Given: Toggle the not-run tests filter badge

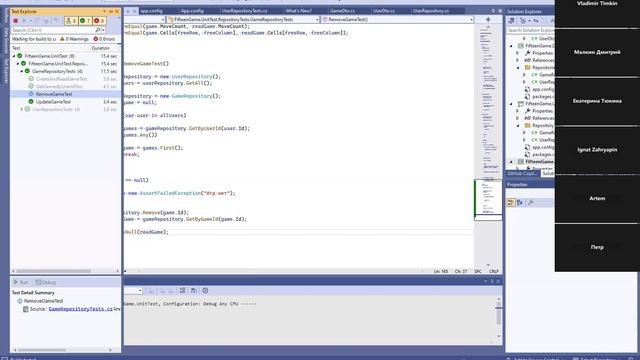Looking at the screenshot, I should coord(71,20).
